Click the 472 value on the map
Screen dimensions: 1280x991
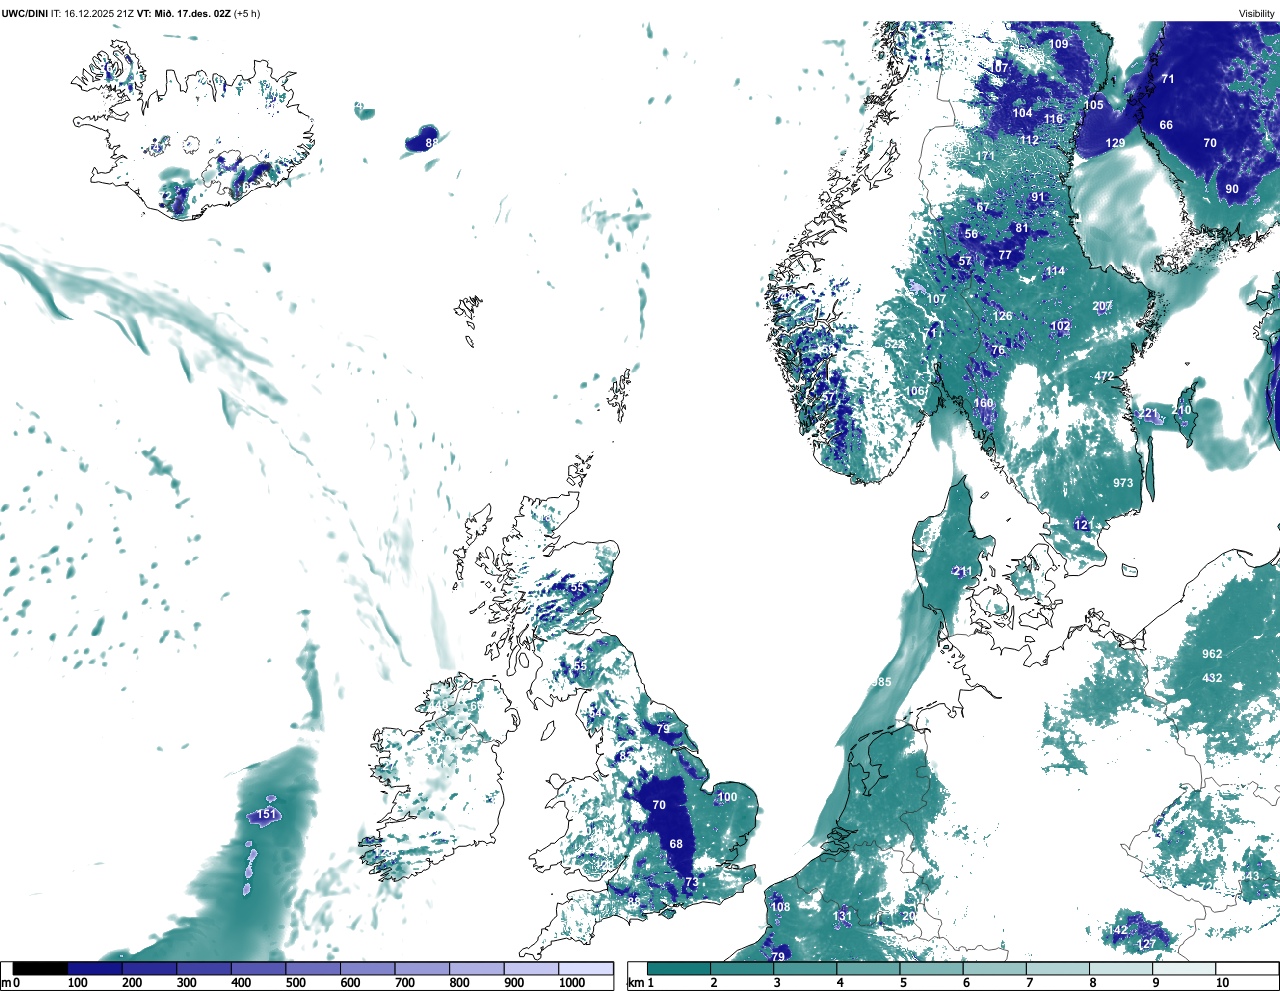(x=1104, y=376)
